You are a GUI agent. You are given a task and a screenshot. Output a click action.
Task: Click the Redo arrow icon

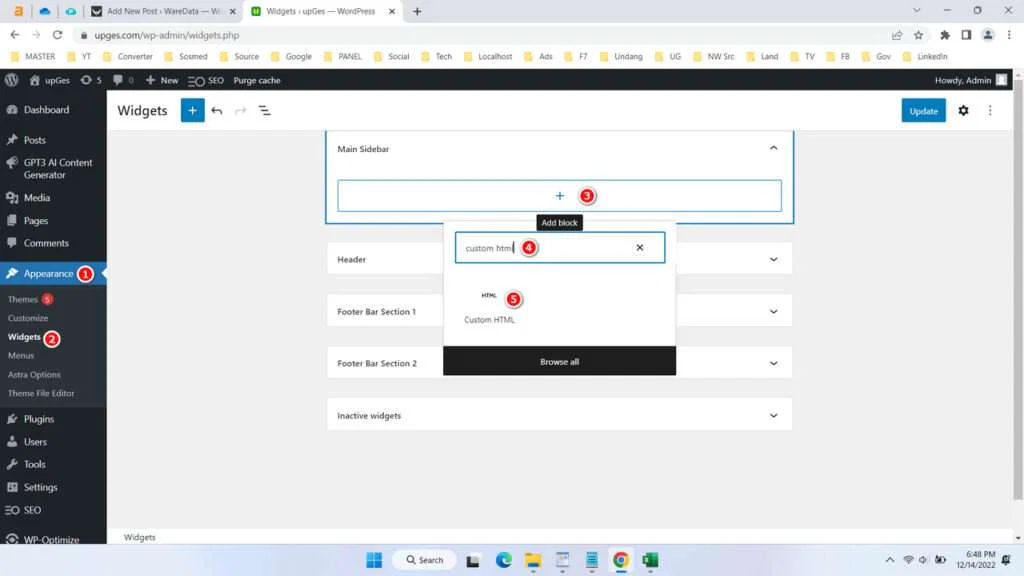(x=240, y=110)
